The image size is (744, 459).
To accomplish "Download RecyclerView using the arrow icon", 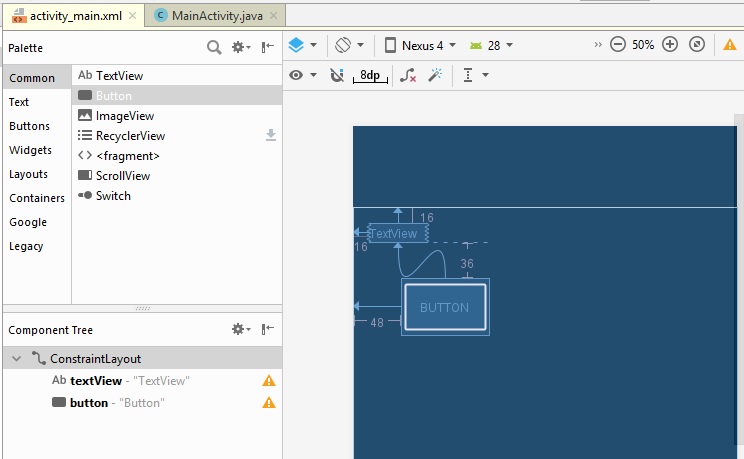I will tap(270, 135).
